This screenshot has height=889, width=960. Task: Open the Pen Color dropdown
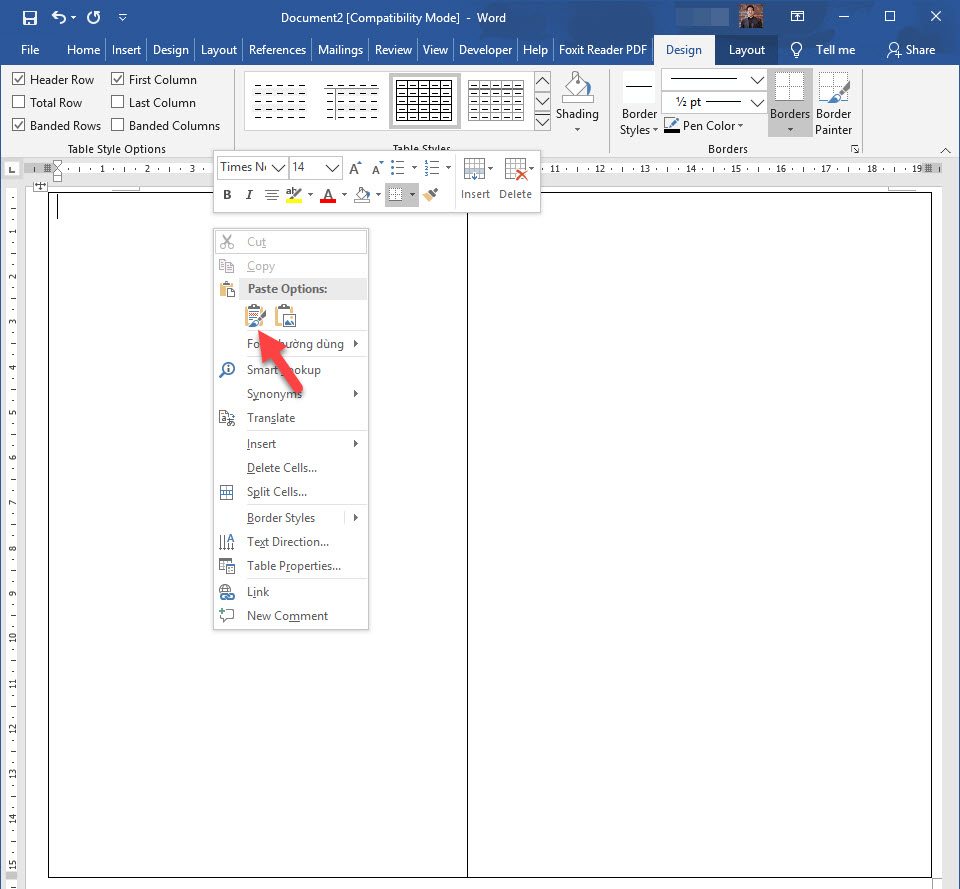(x=707, y=125)
